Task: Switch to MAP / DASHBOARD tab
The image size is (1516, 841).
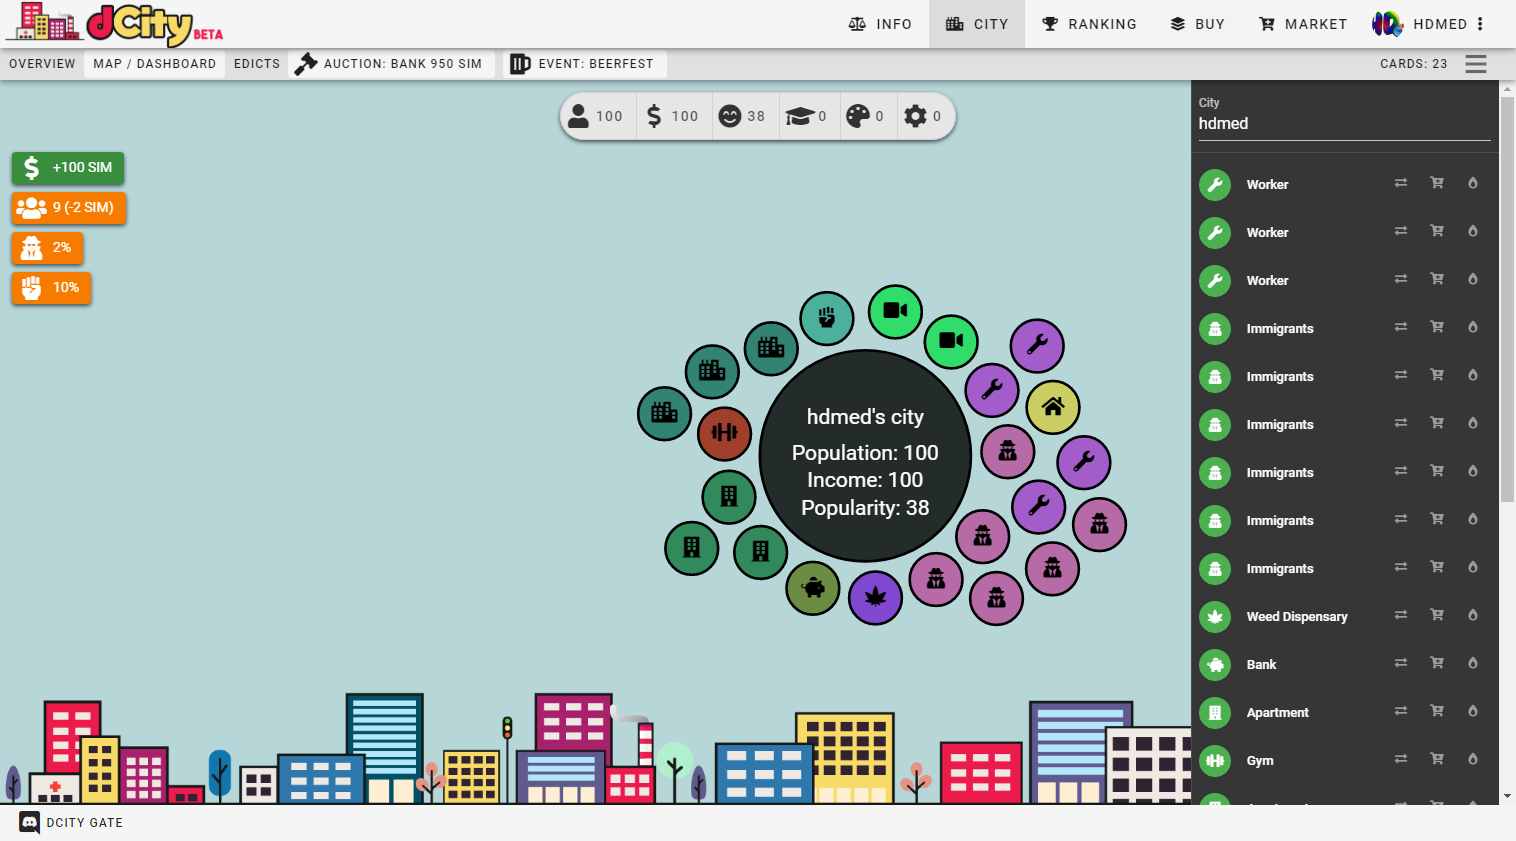Action: pos(155,64)
